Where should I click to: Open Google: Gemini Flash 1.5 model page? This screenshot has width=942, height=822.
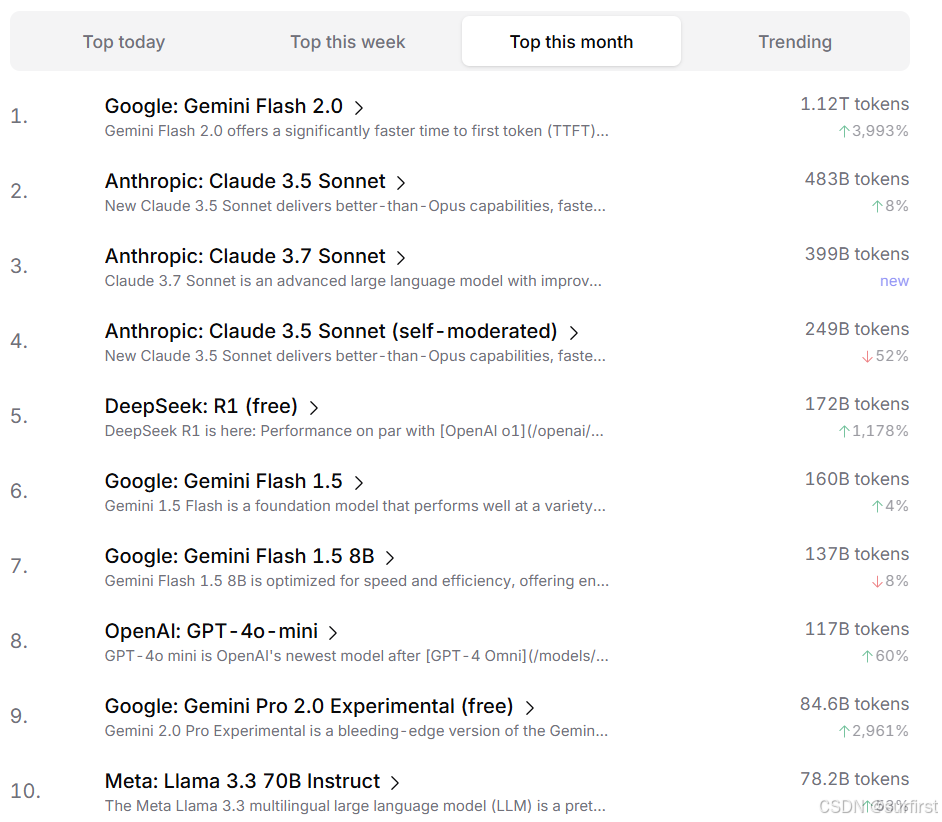point(223,481)
